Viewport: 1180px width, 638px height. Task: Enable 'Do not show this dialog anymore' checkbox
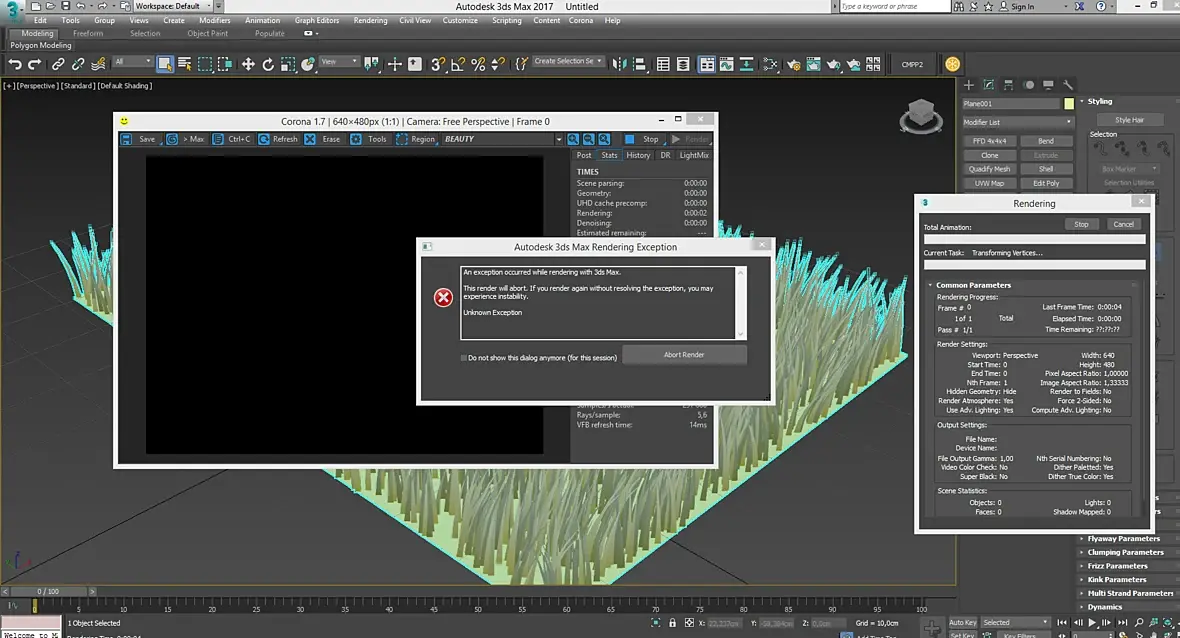click(464, 357)
